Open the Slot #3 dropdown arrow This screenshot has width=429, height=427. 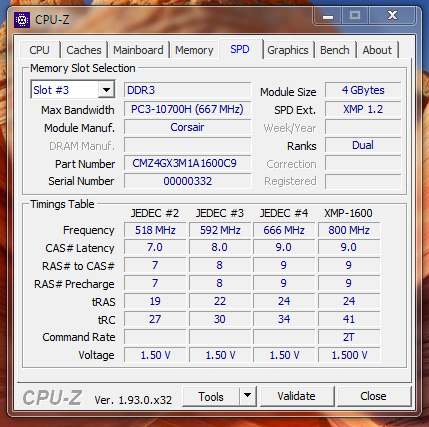tap(106, 90)
